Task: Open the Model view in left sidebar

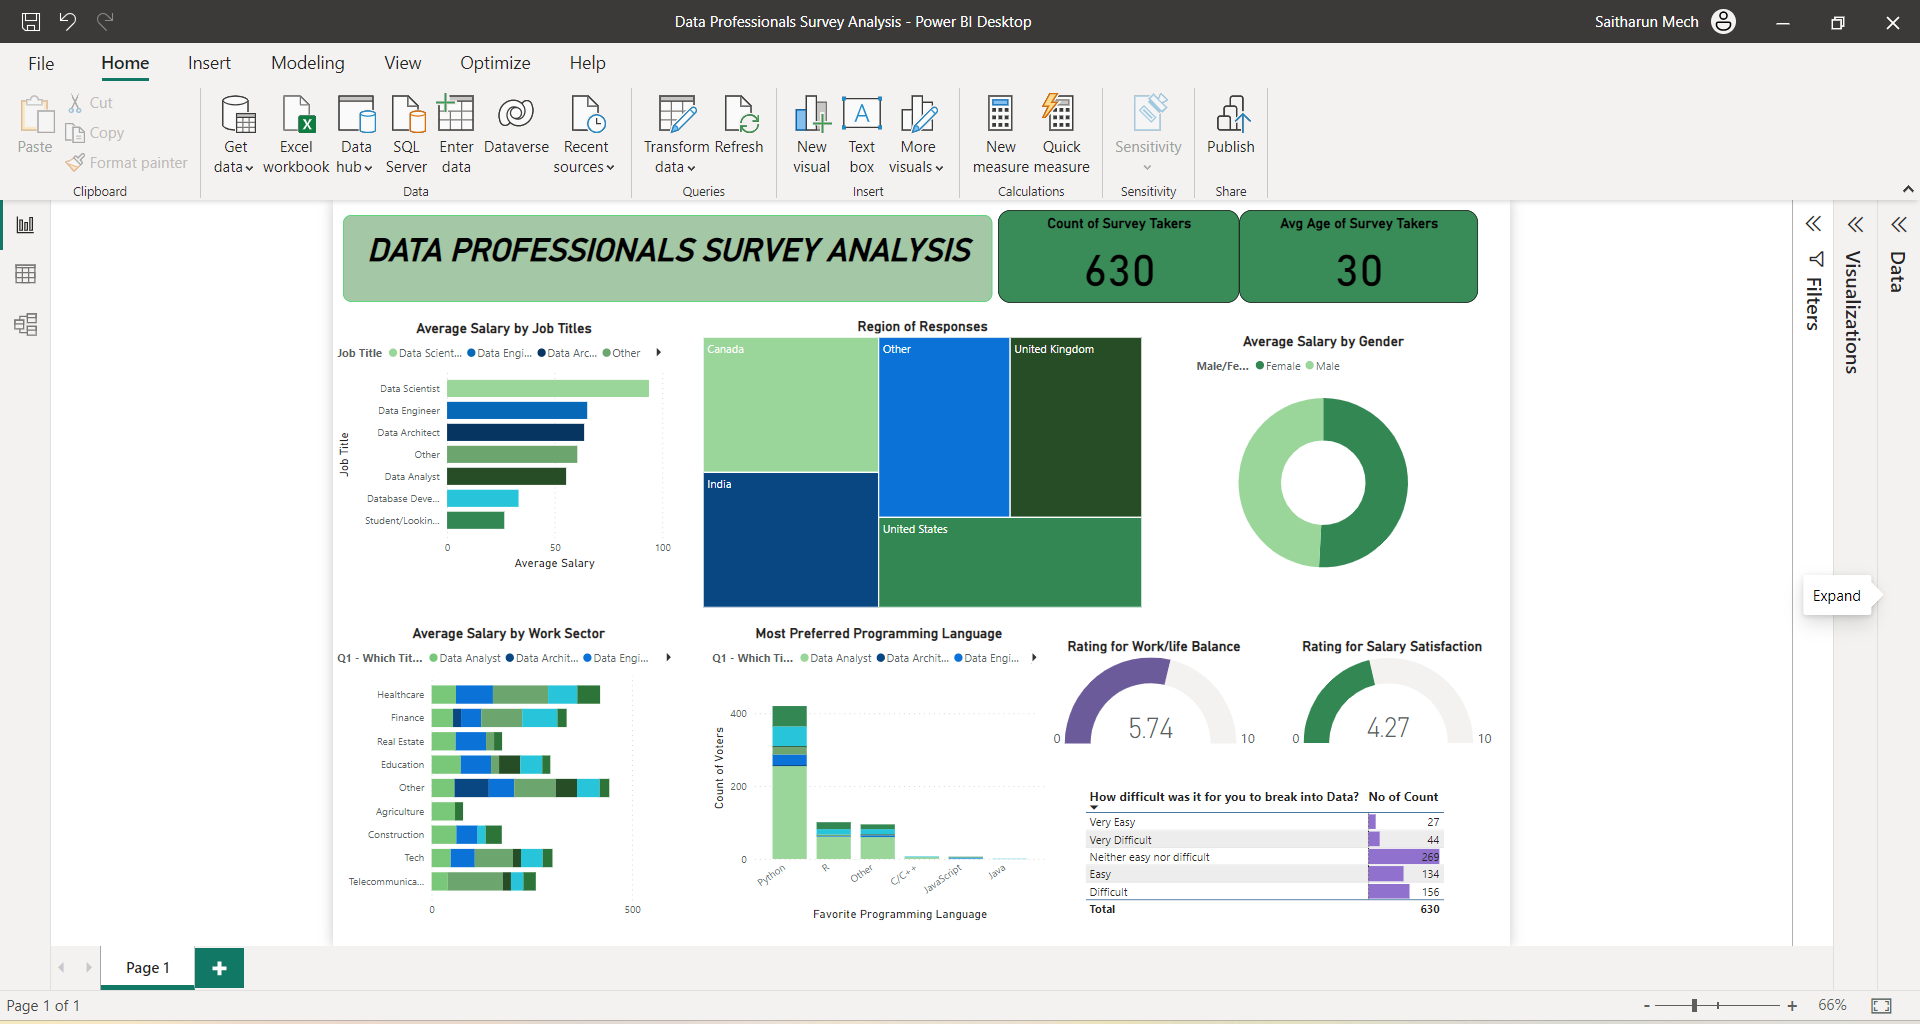Action: (26, 324)
